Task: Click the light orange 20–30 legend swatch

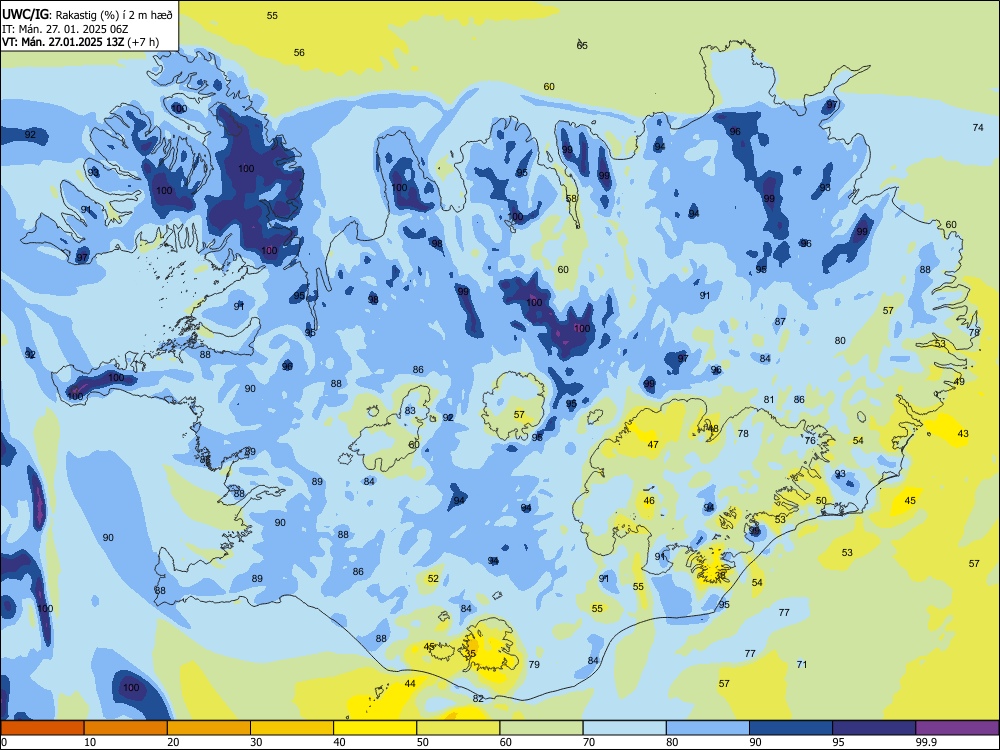Action: [209, 728]
